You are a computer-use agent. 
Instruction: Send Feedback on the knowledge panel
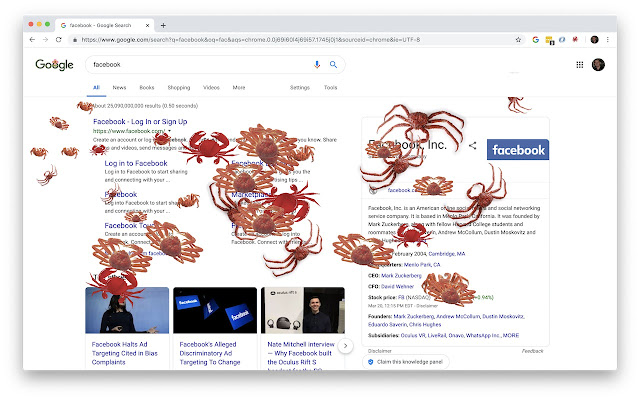532,351
